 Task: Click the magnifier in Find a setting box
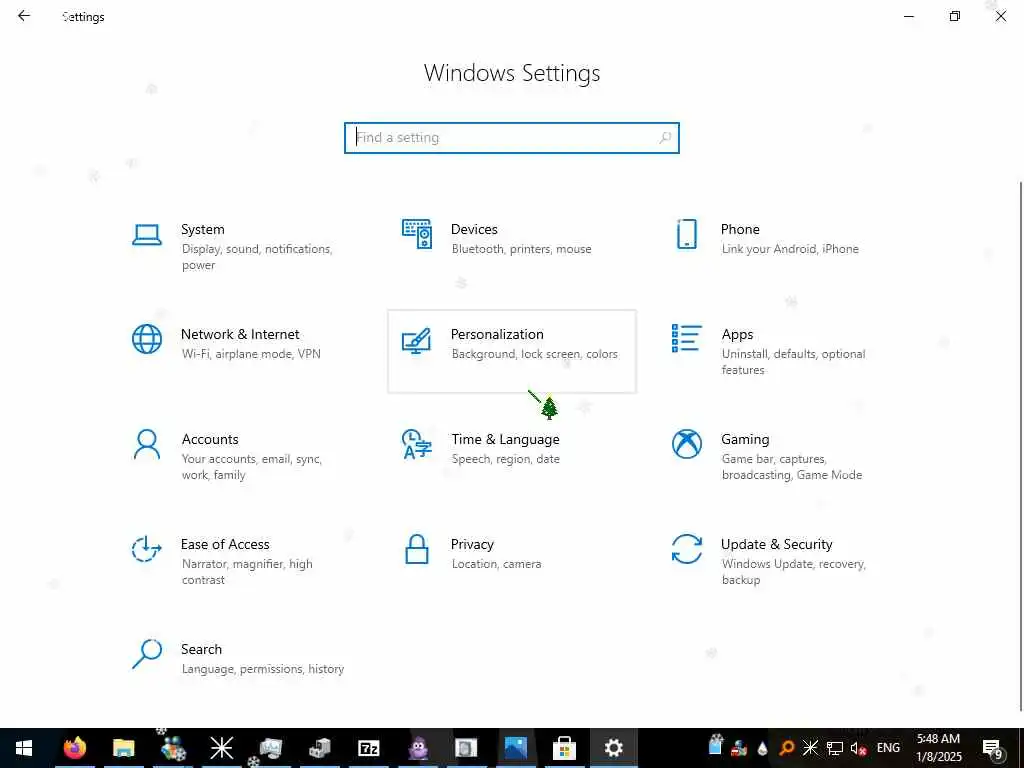[x=665, y=138]
